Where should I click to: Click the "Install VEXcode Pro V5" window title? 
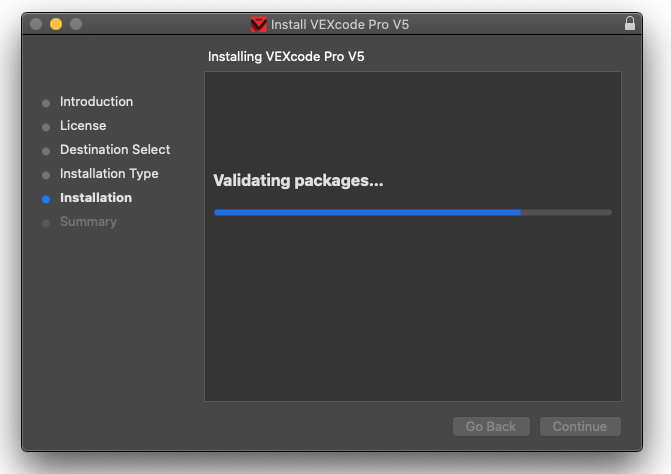coord(354,24)
